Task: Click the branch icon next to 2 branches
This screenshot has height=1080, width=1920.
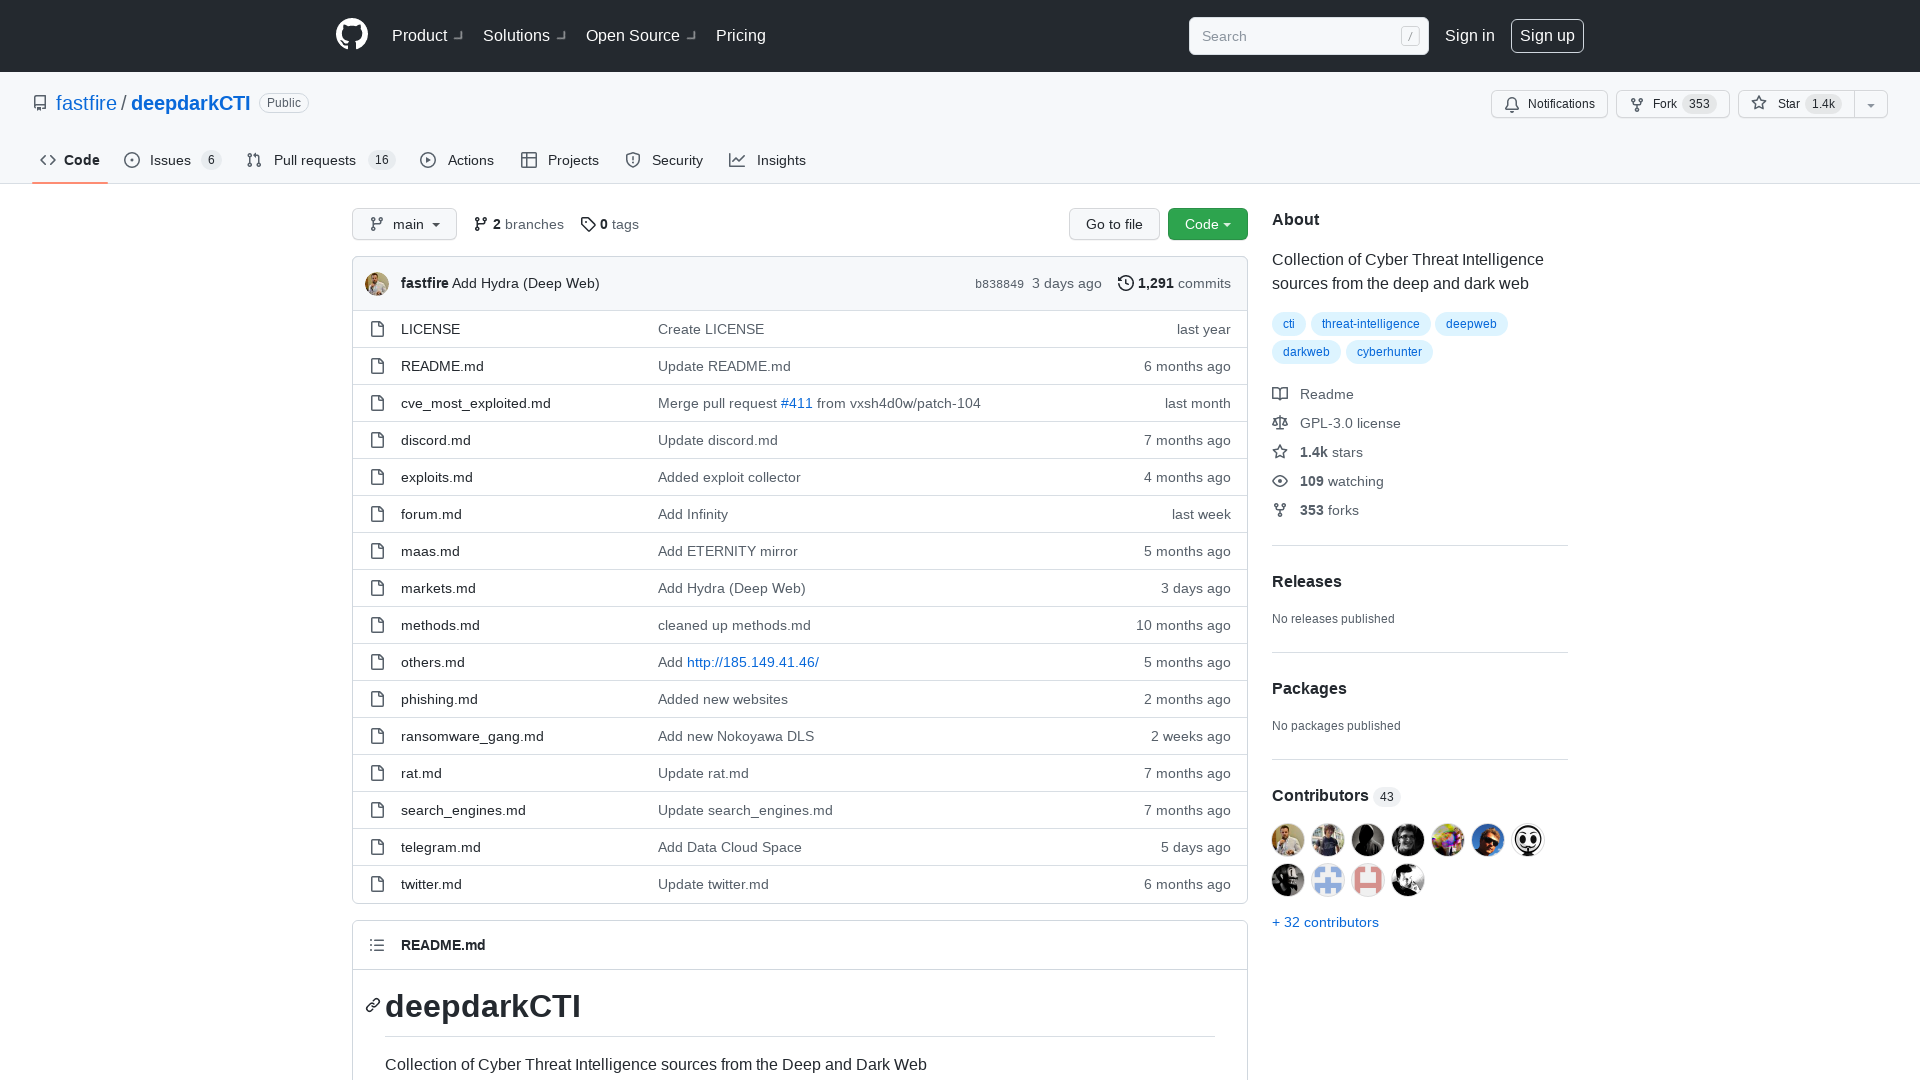Action: (x=481, y=224)
